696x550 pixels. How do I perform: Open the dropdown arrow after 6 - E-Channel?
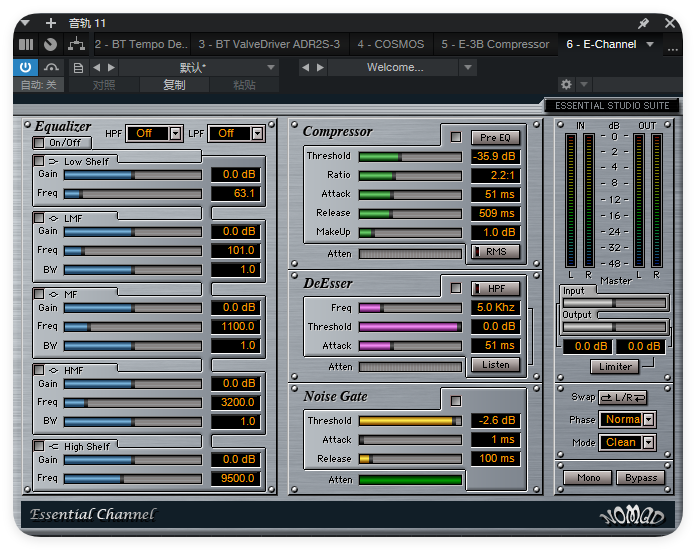(x=650, y=44)
